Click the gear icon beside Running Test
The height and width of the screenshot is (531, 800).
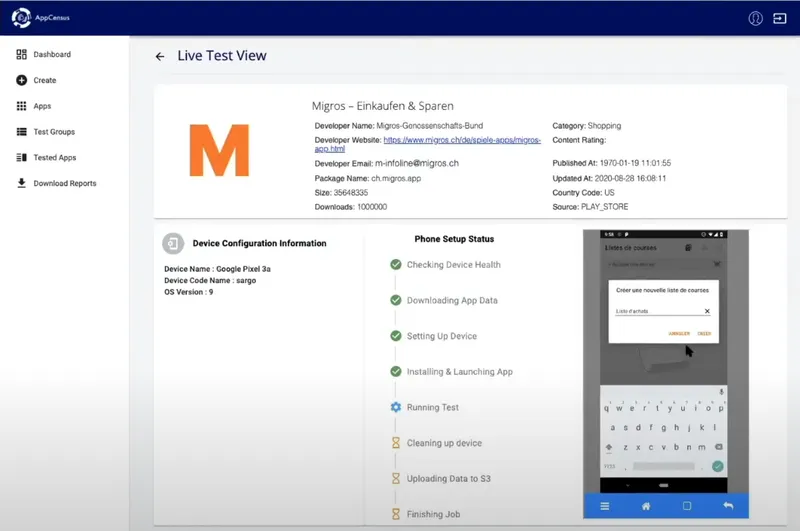[x=395, y=407]
